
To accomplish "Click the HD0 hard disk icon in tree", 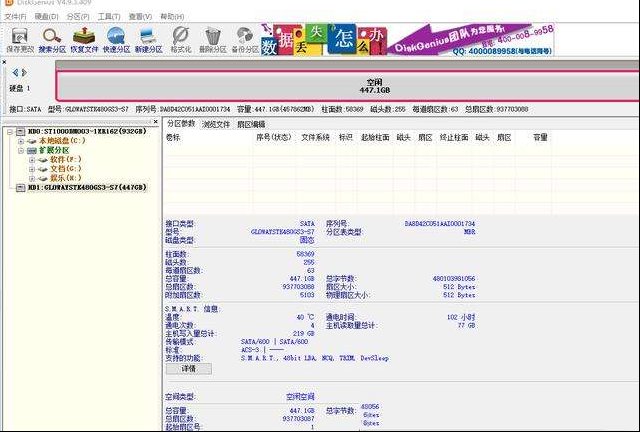I will coord(21,131).
